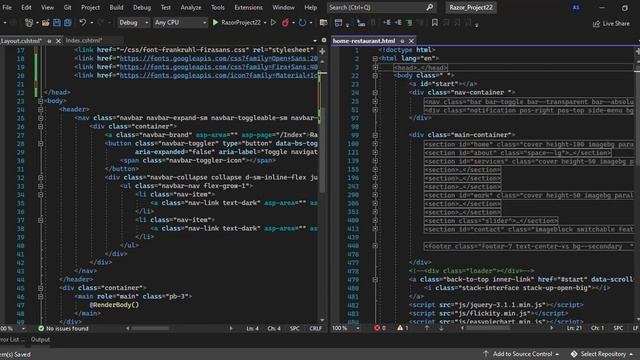Open the AS account badge
640x360 pixels.
pyautogui.click(x=576, y=7)
